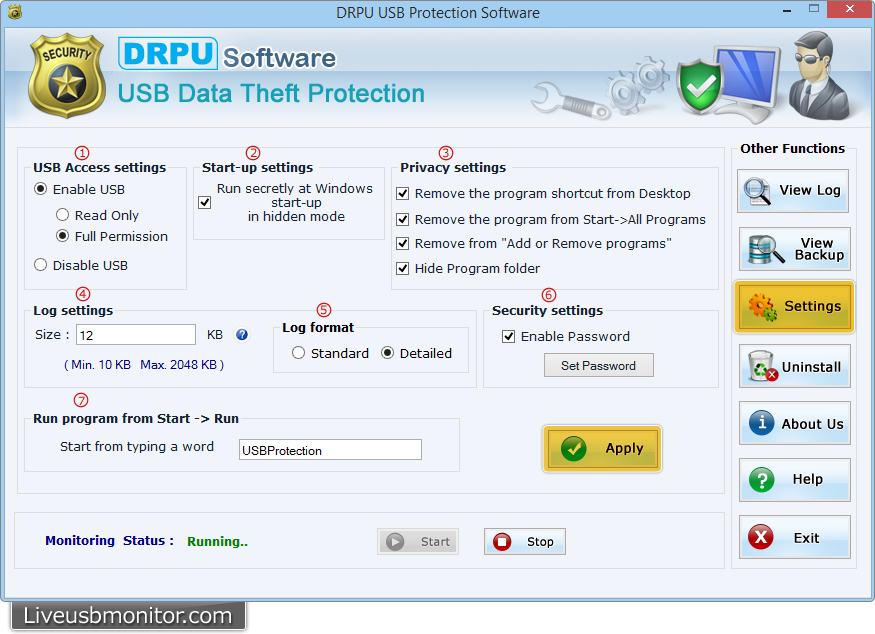Close the DRPU USB Protection window
This screenshot has width=875, height=634.
[x=850, y=9]
